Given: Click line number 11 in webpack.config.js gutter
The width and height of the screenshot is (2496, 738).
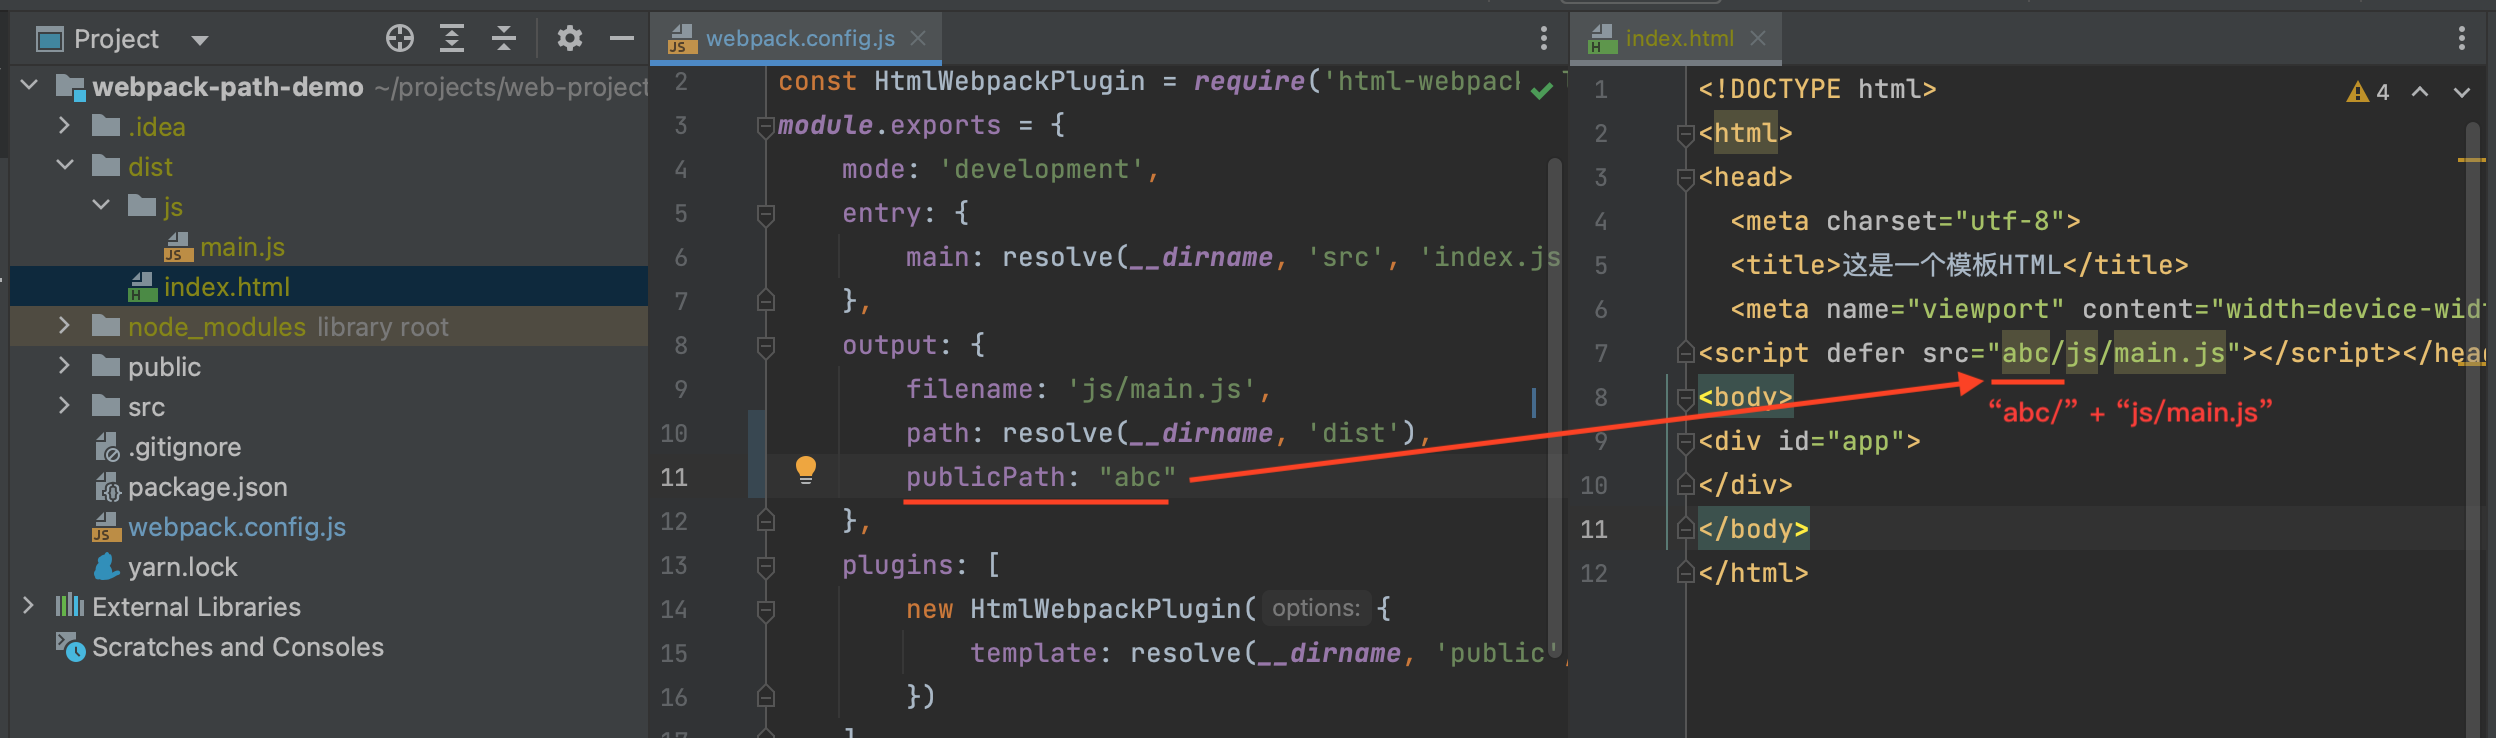Looking at the screenshot, I should click(x=674, y=477).
